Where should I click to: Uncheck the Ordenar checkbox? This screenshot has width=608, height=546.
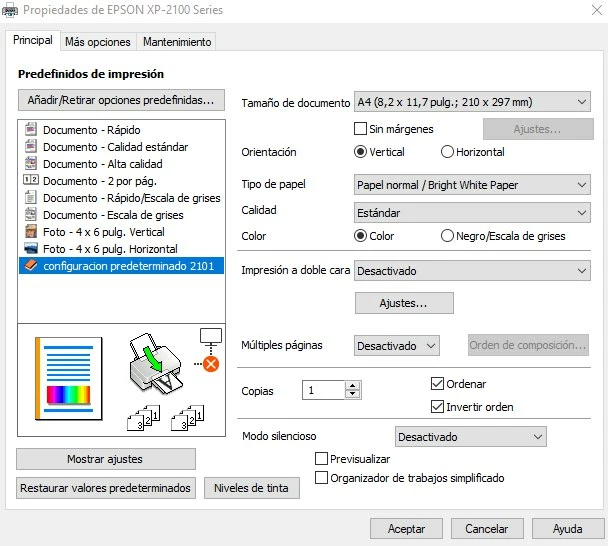click(x=437, y=384)
